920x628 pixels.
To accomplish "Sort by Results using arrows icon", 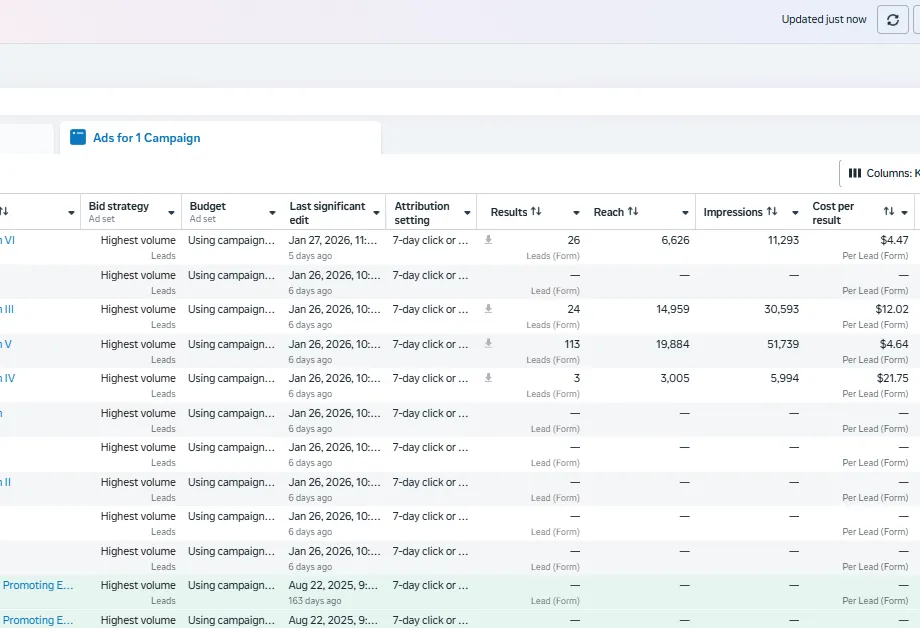I will point(536,212).
